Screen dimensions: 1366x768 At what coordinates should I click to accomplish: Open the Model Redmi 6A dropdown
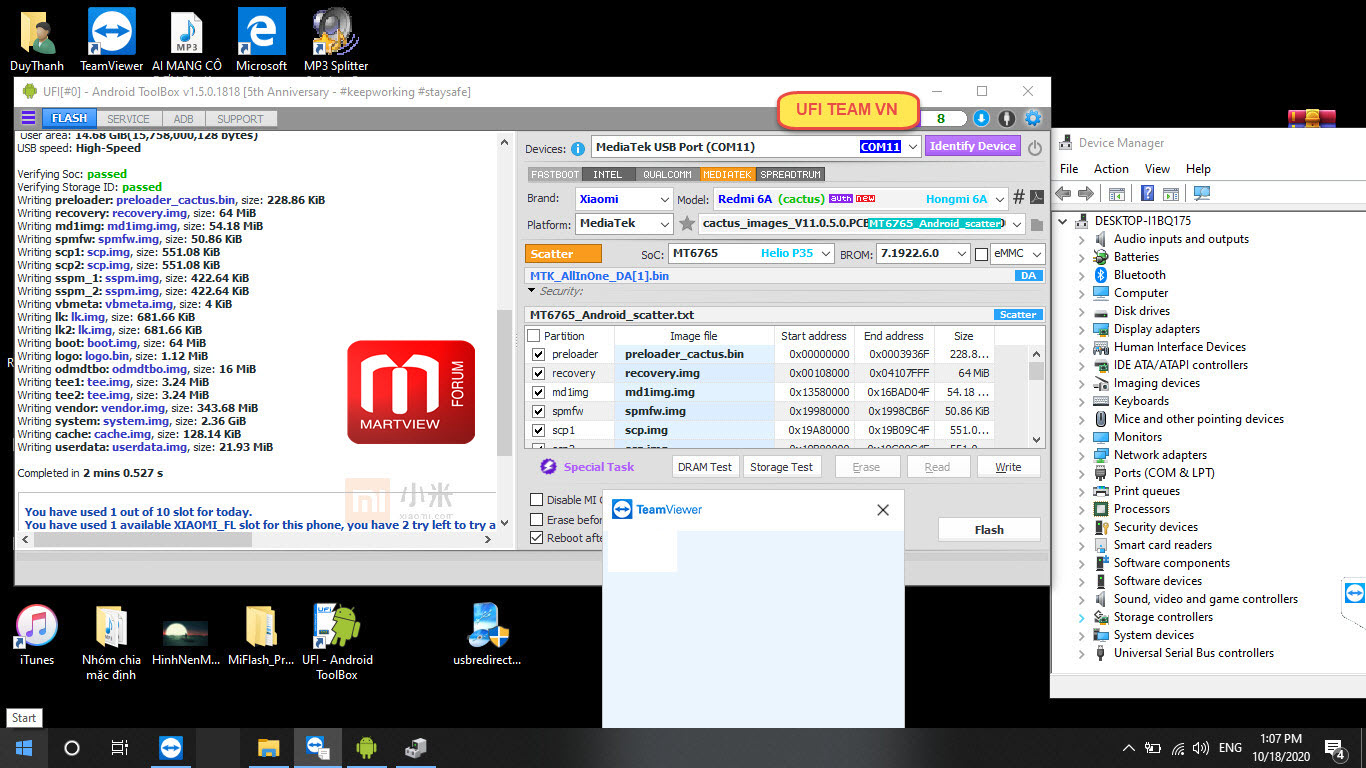[998, 198]
